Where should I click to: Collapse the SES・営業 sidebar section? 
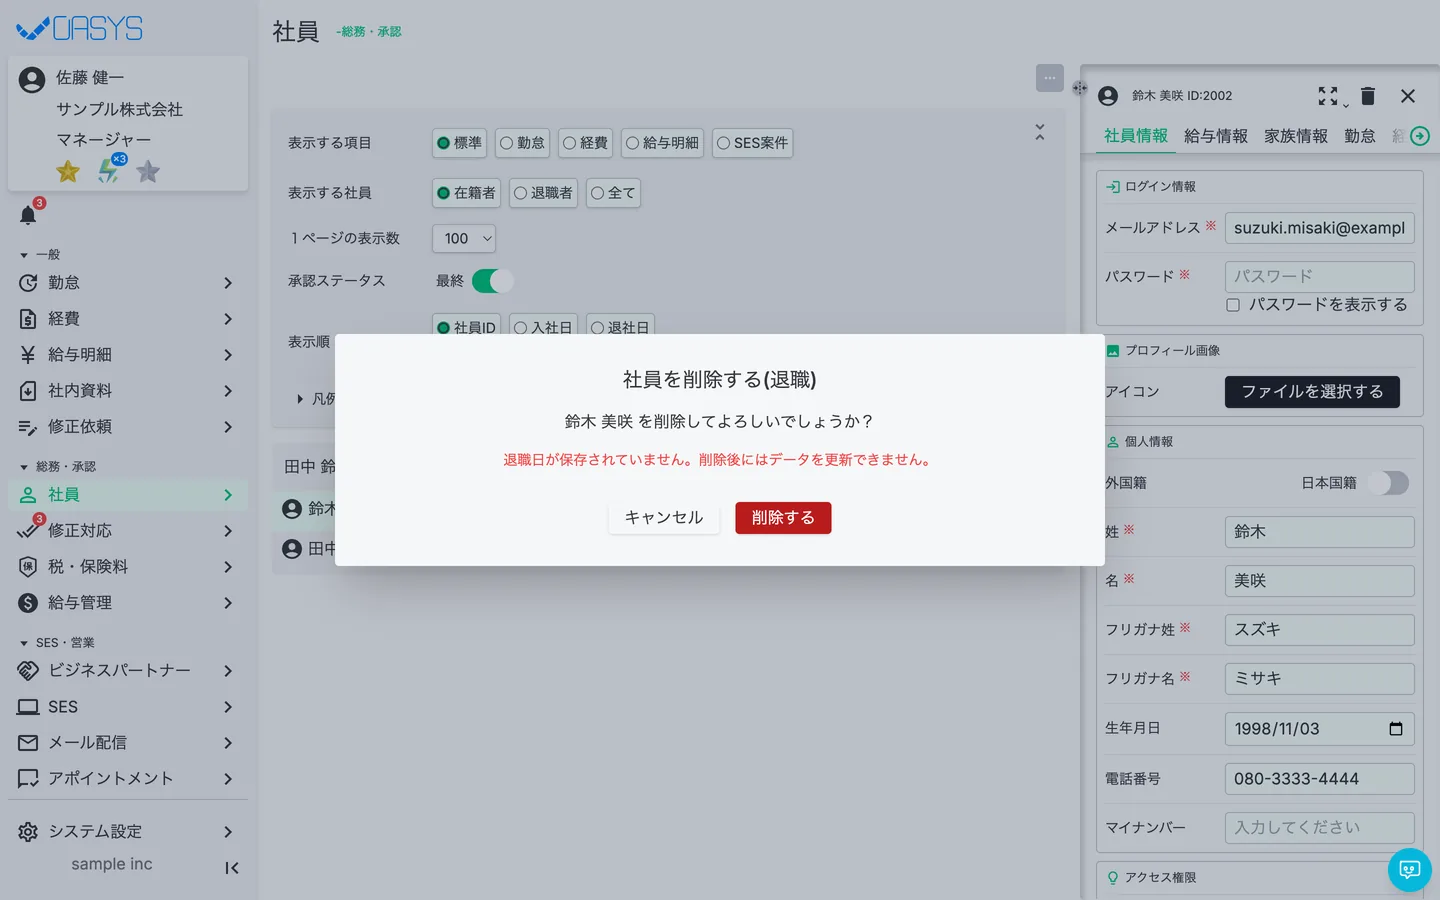pyautogui.click(x=57, y=643)
